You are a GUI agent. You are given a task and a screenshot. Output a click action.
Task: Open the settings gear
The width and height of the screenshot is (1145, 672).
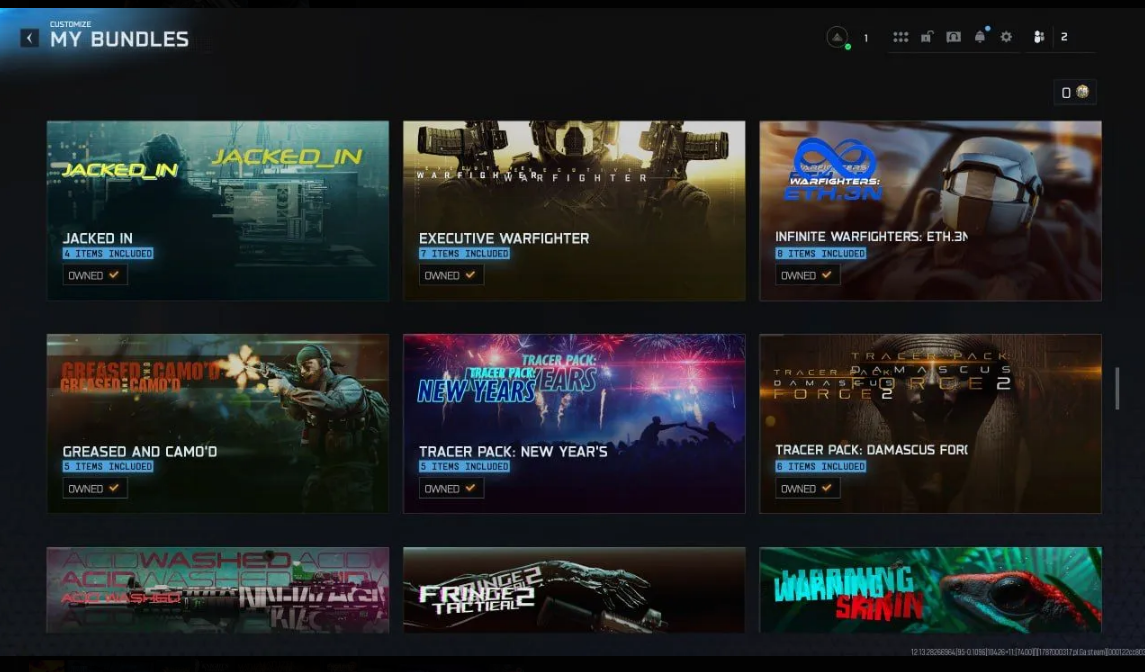[1006, 37]
